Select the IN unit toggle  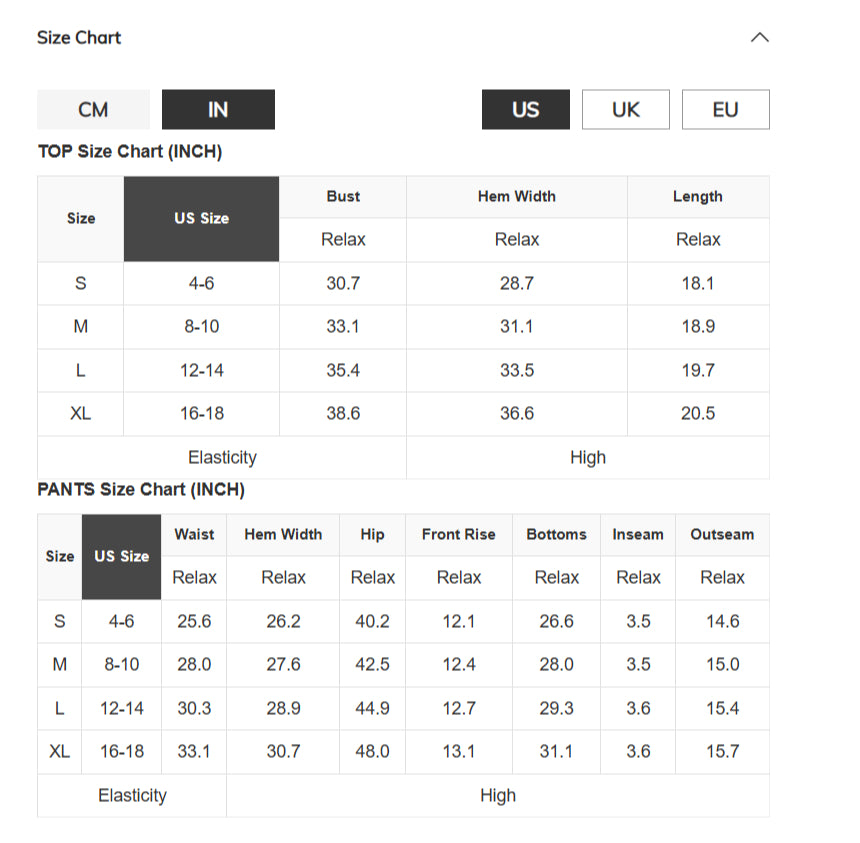pyautogui.click(x=218, y=110)
